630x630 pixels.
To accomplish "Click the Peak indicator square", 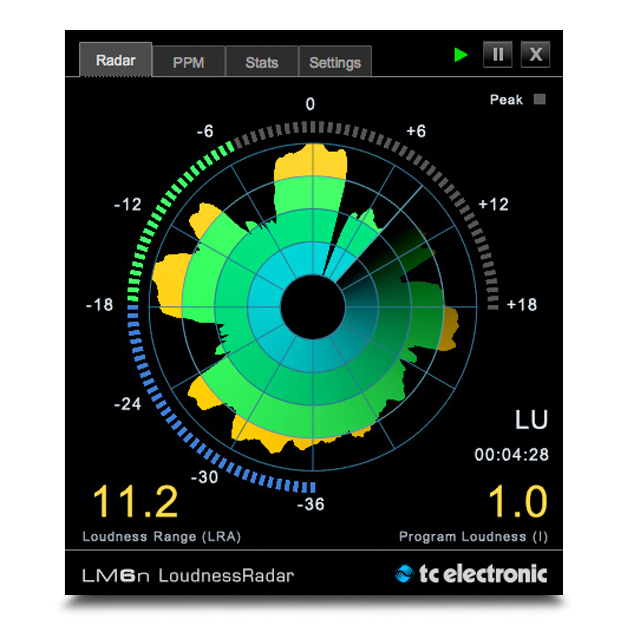I will (540, 100).
